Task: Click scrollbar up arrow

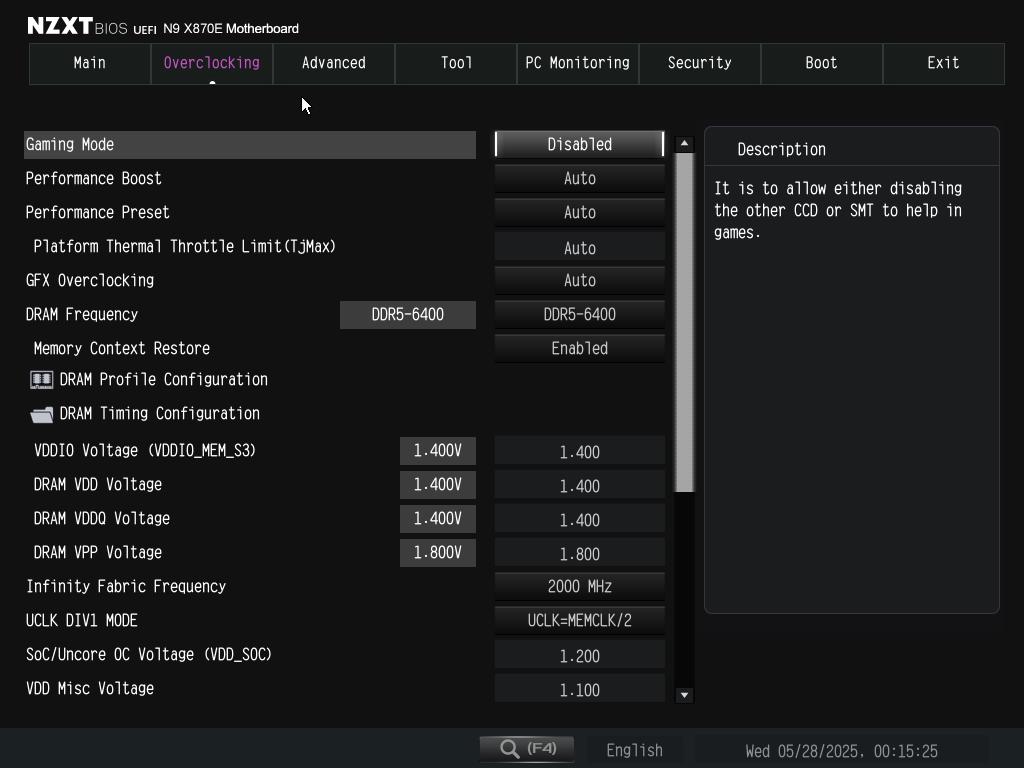Action: (x=684, y=144)
